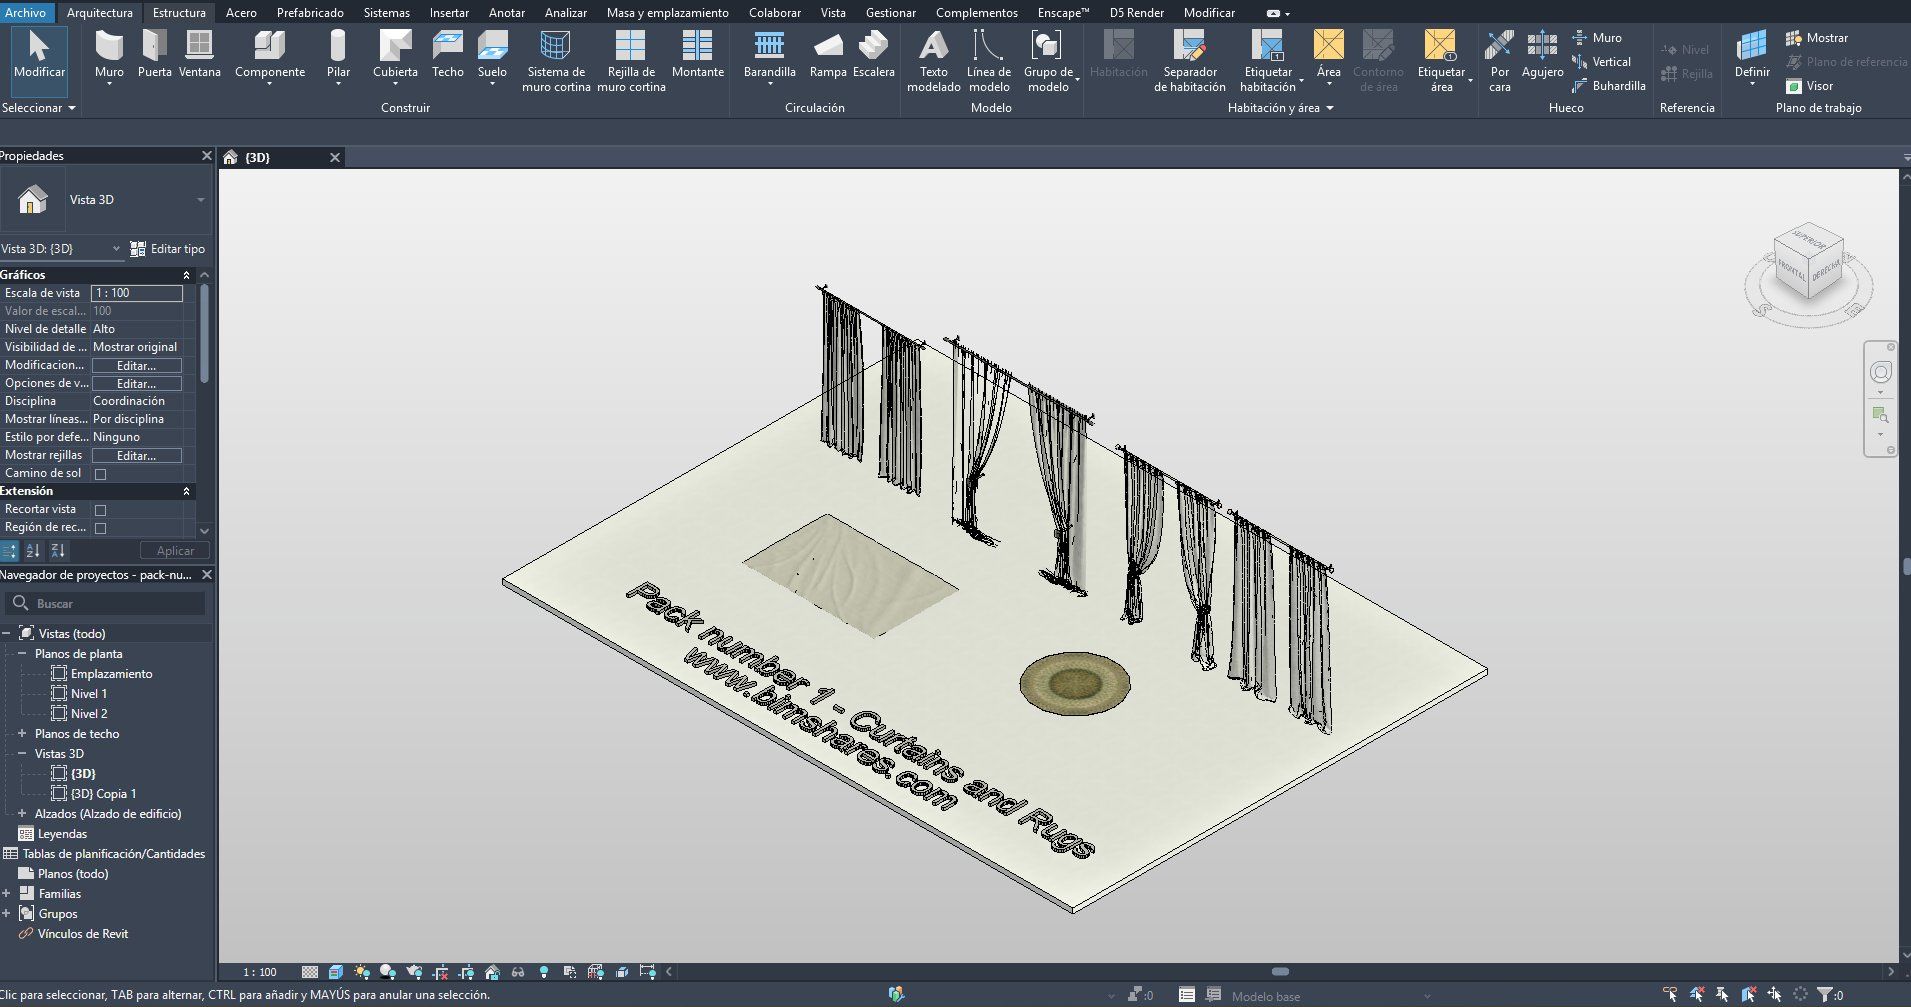This screenshot has height=1007, width=1911.
Task: Click the Por cara opening tool
Action: (x=1499, y=61)
